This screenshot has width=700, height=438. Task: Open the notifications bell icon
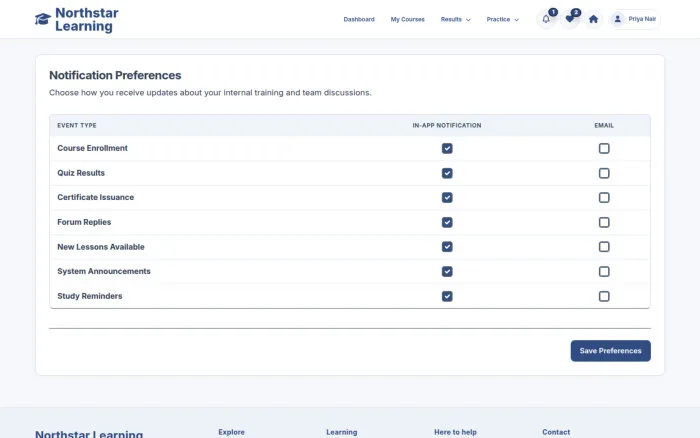546,19
